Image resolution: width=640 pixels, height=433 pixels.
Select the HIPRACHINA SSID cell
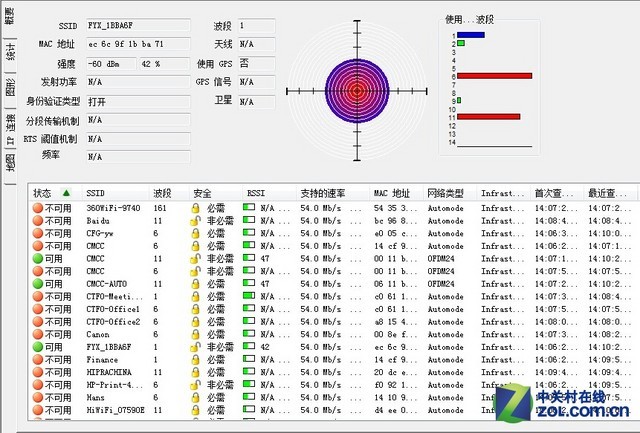[x=109, y=372]
